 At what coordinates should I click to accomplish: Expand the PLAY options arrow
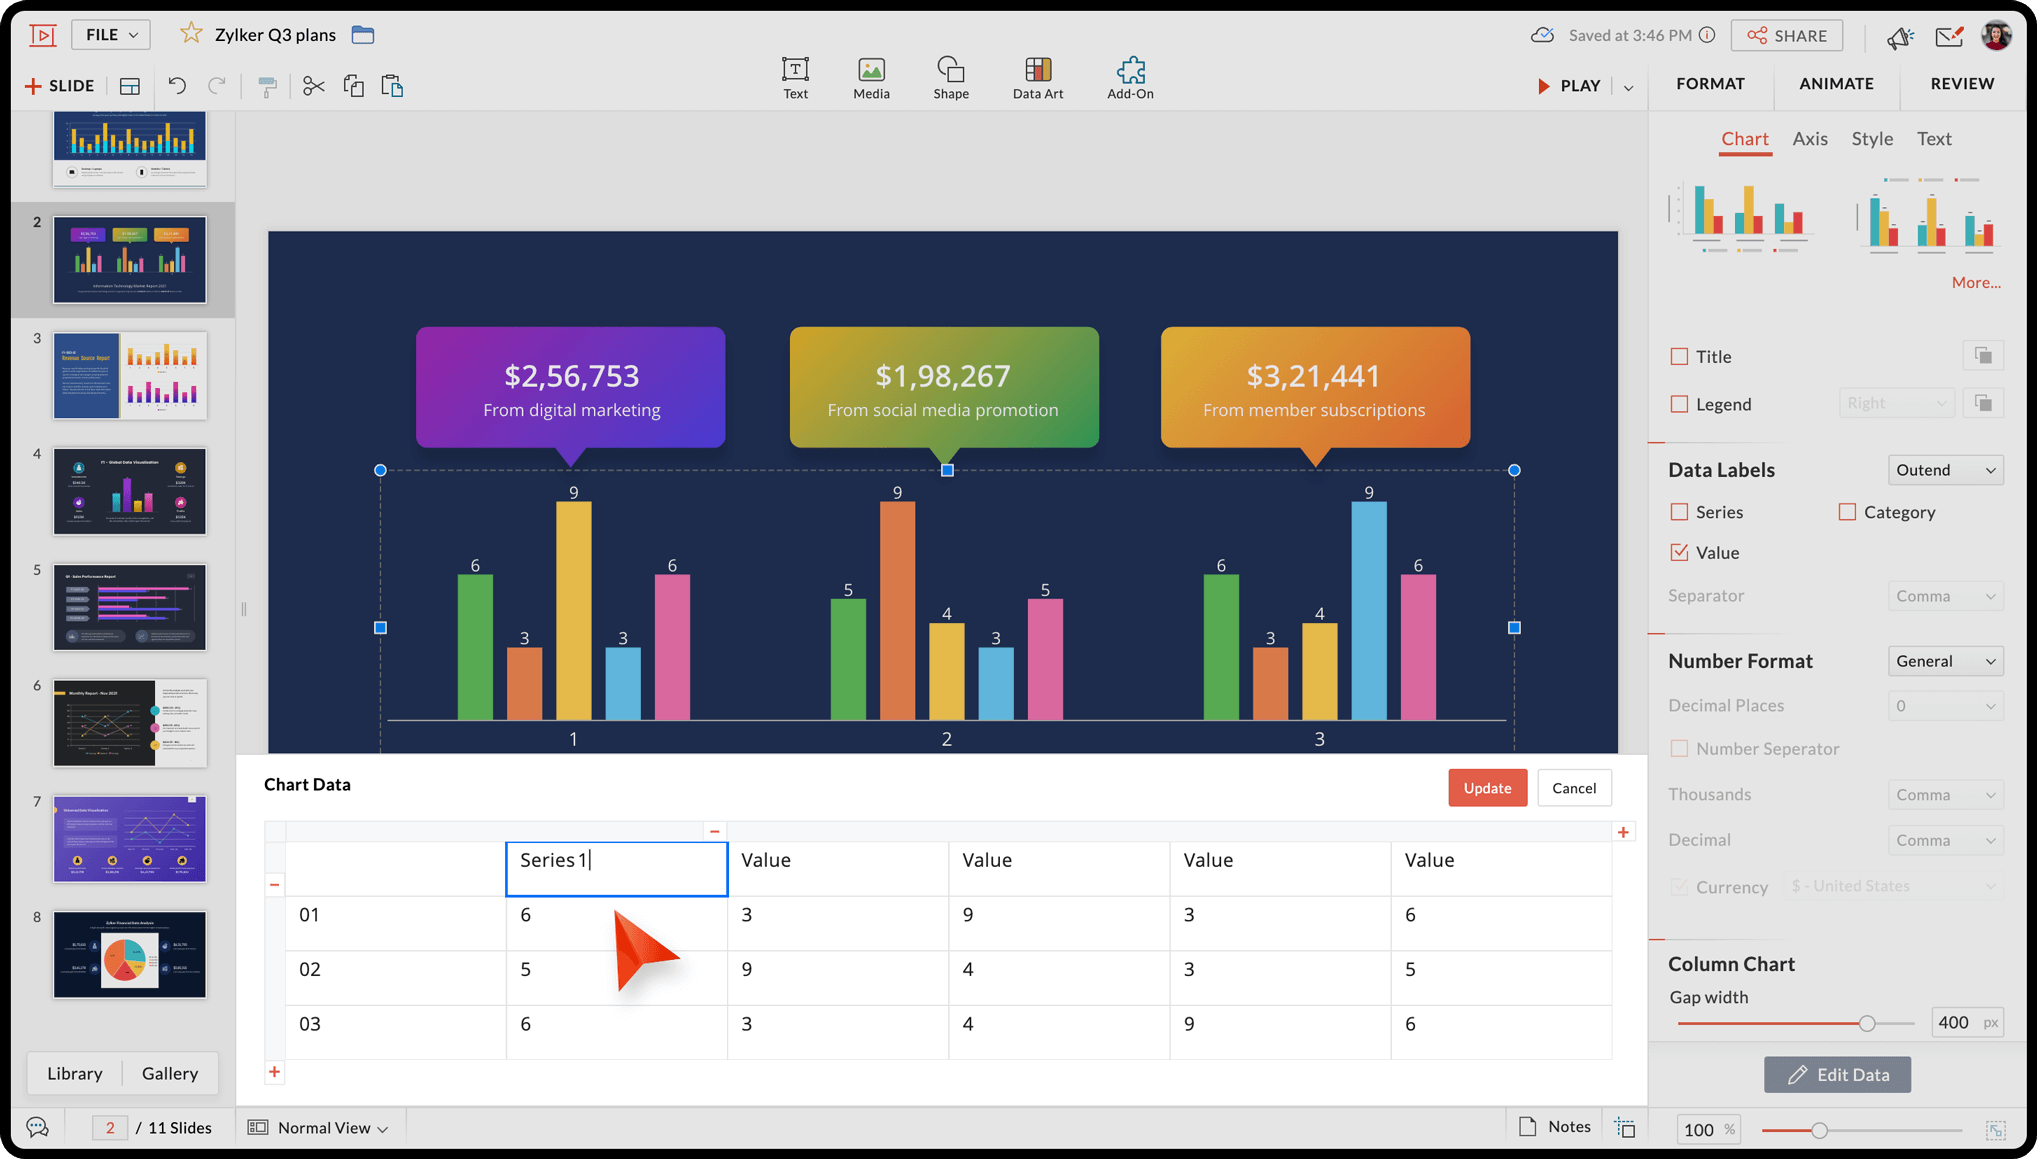tap(1629, 87)
